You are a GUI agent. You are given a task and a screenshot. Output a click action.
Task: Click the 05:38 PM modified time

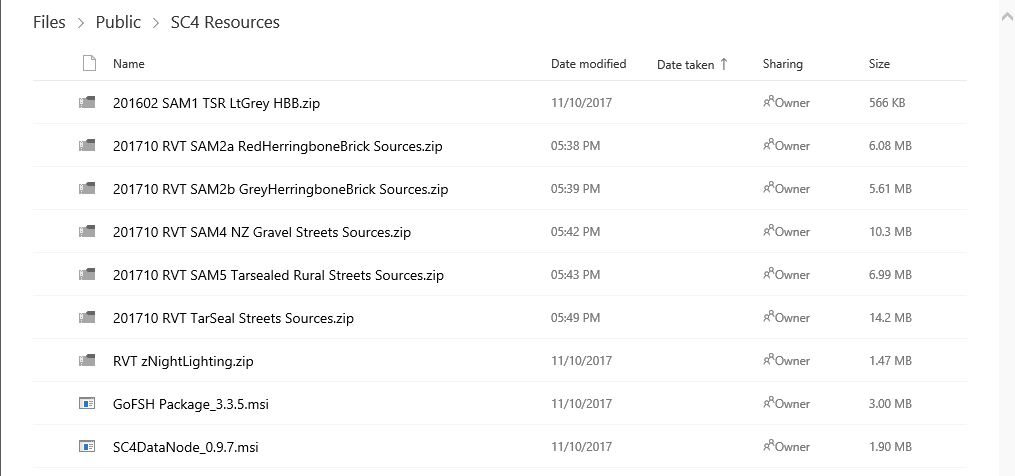click(575, 146)
